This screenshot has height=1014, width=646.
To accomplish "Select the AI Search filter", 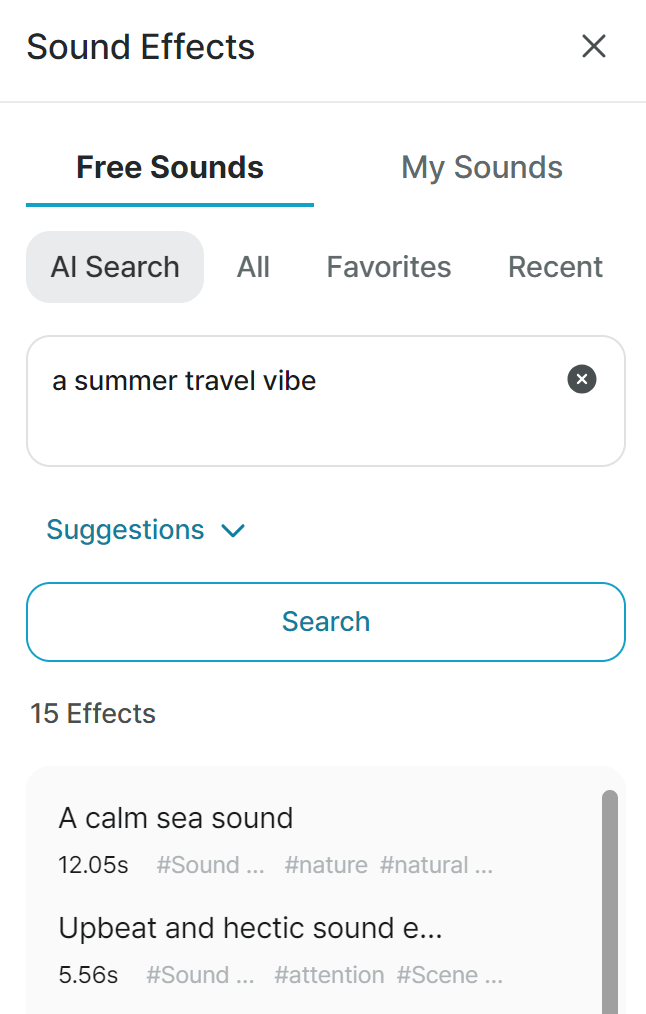I will [x=115, y=267].
